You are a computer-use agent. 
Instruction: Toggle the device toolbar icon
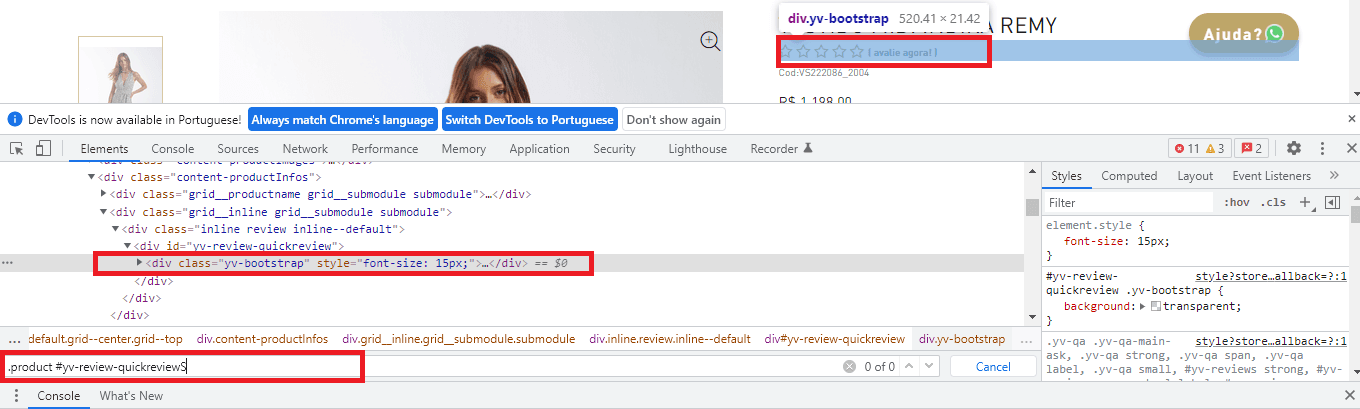coord(43,148)
